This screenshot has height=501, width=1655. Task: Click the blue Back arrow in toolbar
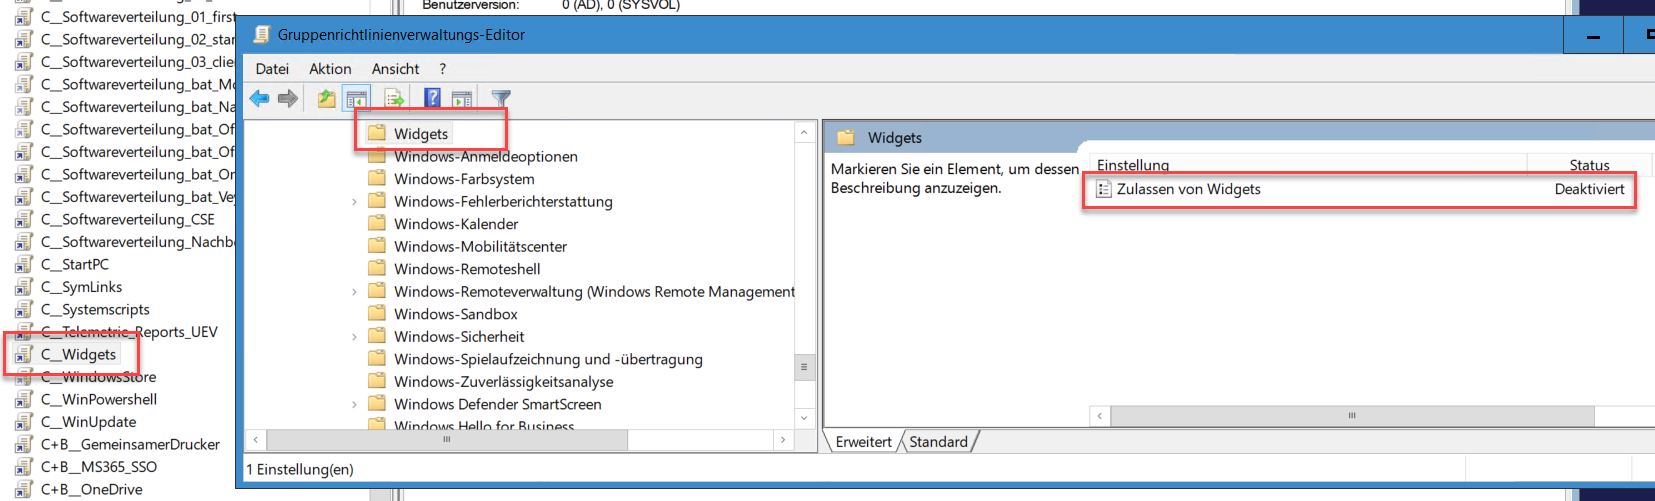point(260,98)
